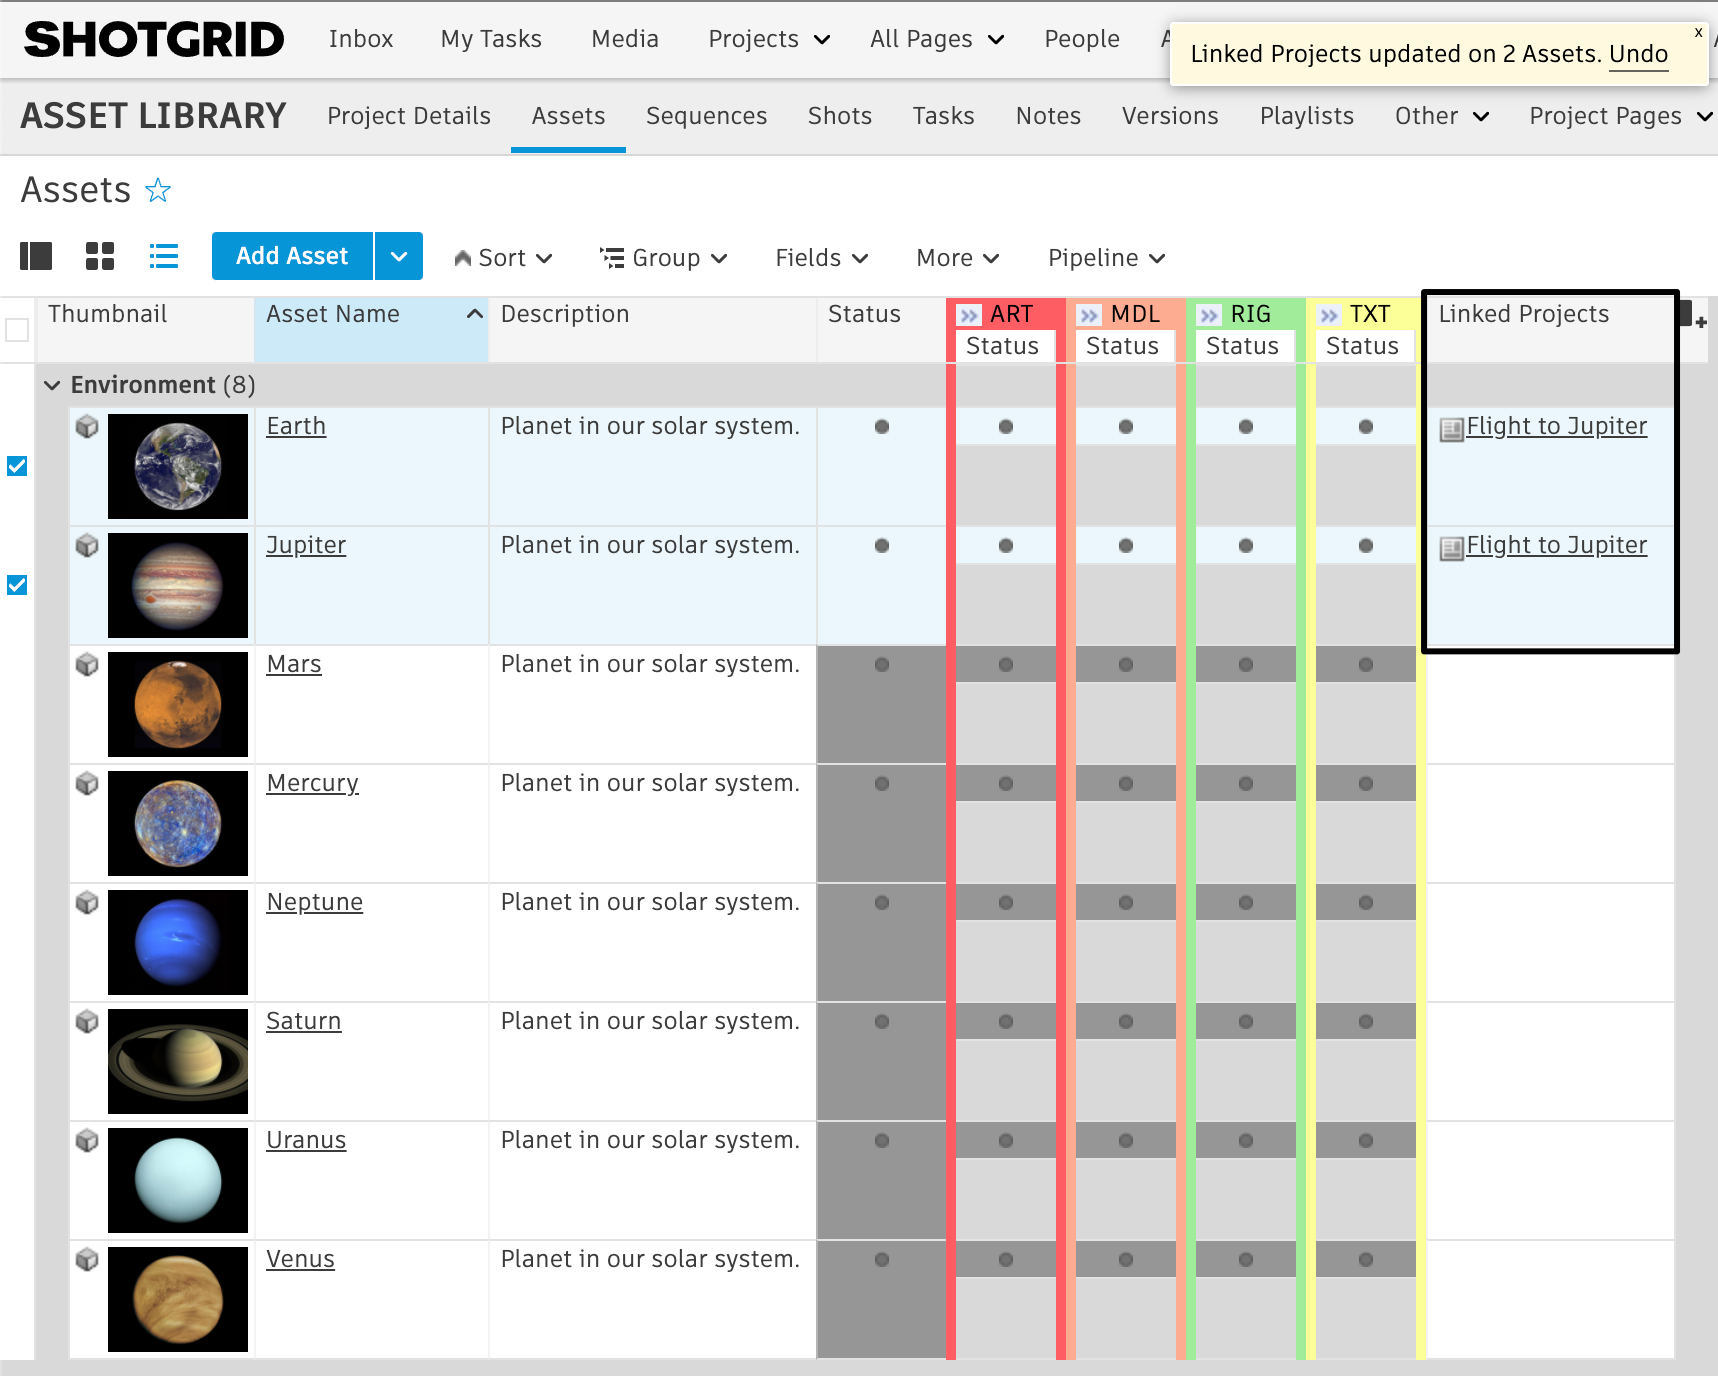Click the sort arrow on Asset Name column
Screen dimensions: 1718x1376
coord(473,313)
